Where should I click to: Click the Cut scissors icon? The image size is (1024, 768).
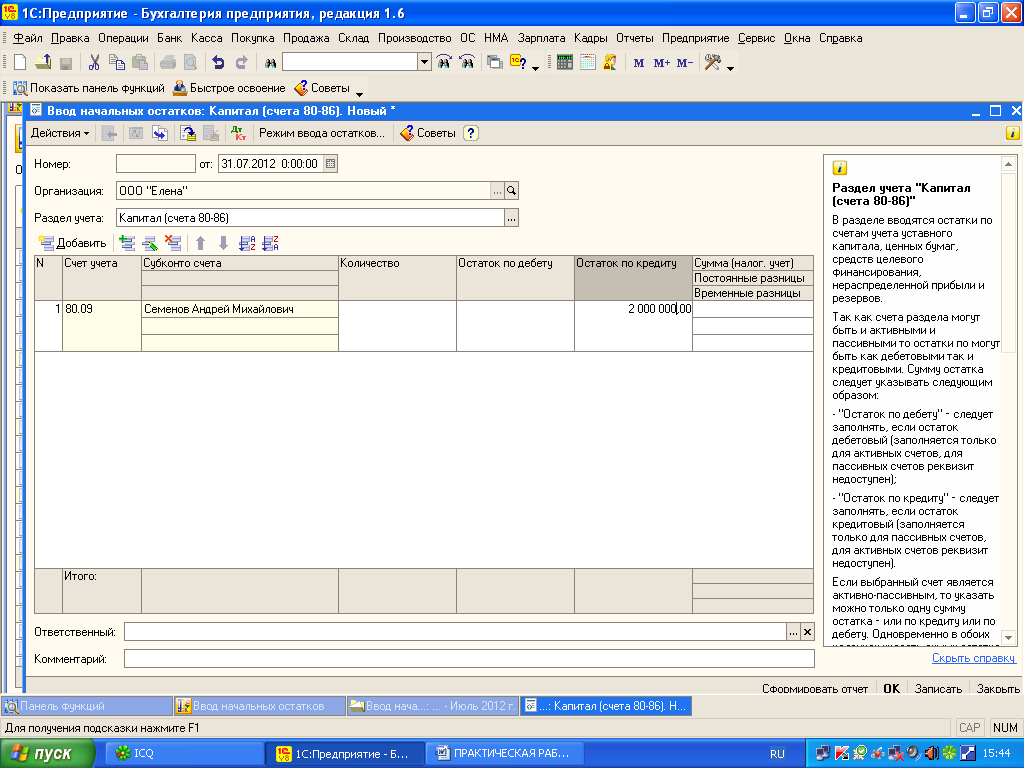[94, 63]
